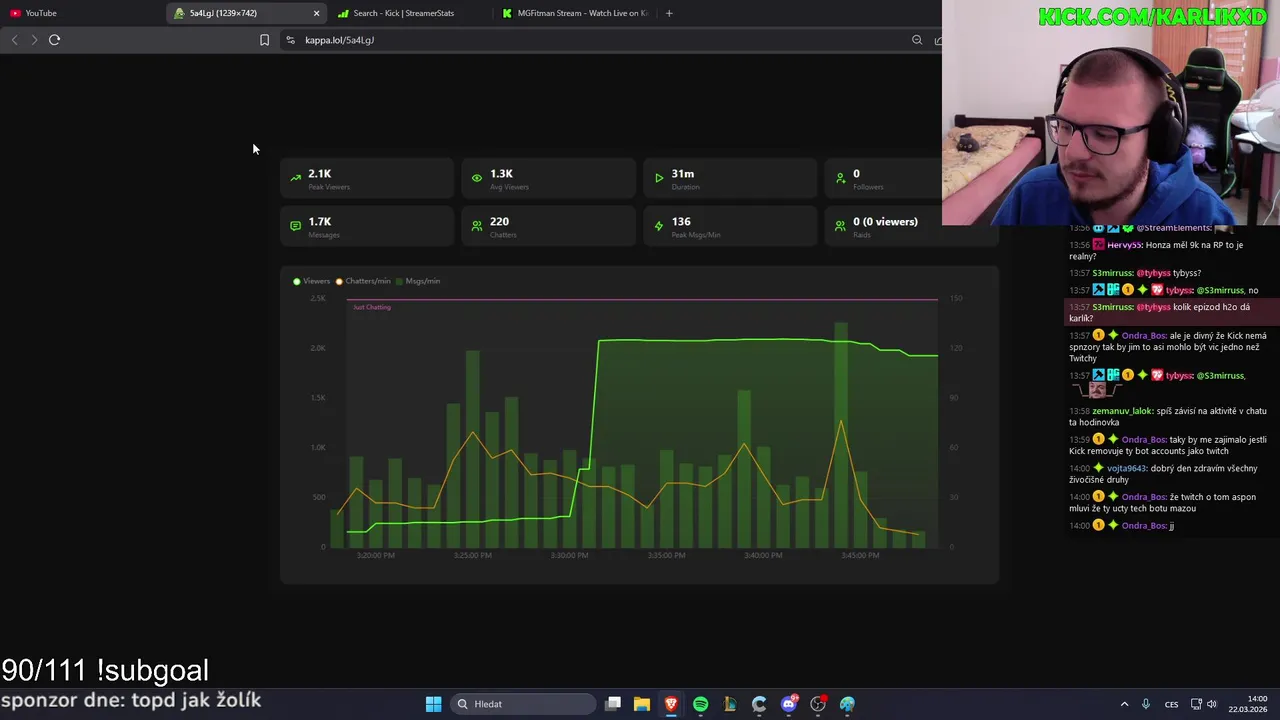The image size is (1280, 720).
Task: Click the @StreamElements mention in chat
Action: tap(1173, 228)
